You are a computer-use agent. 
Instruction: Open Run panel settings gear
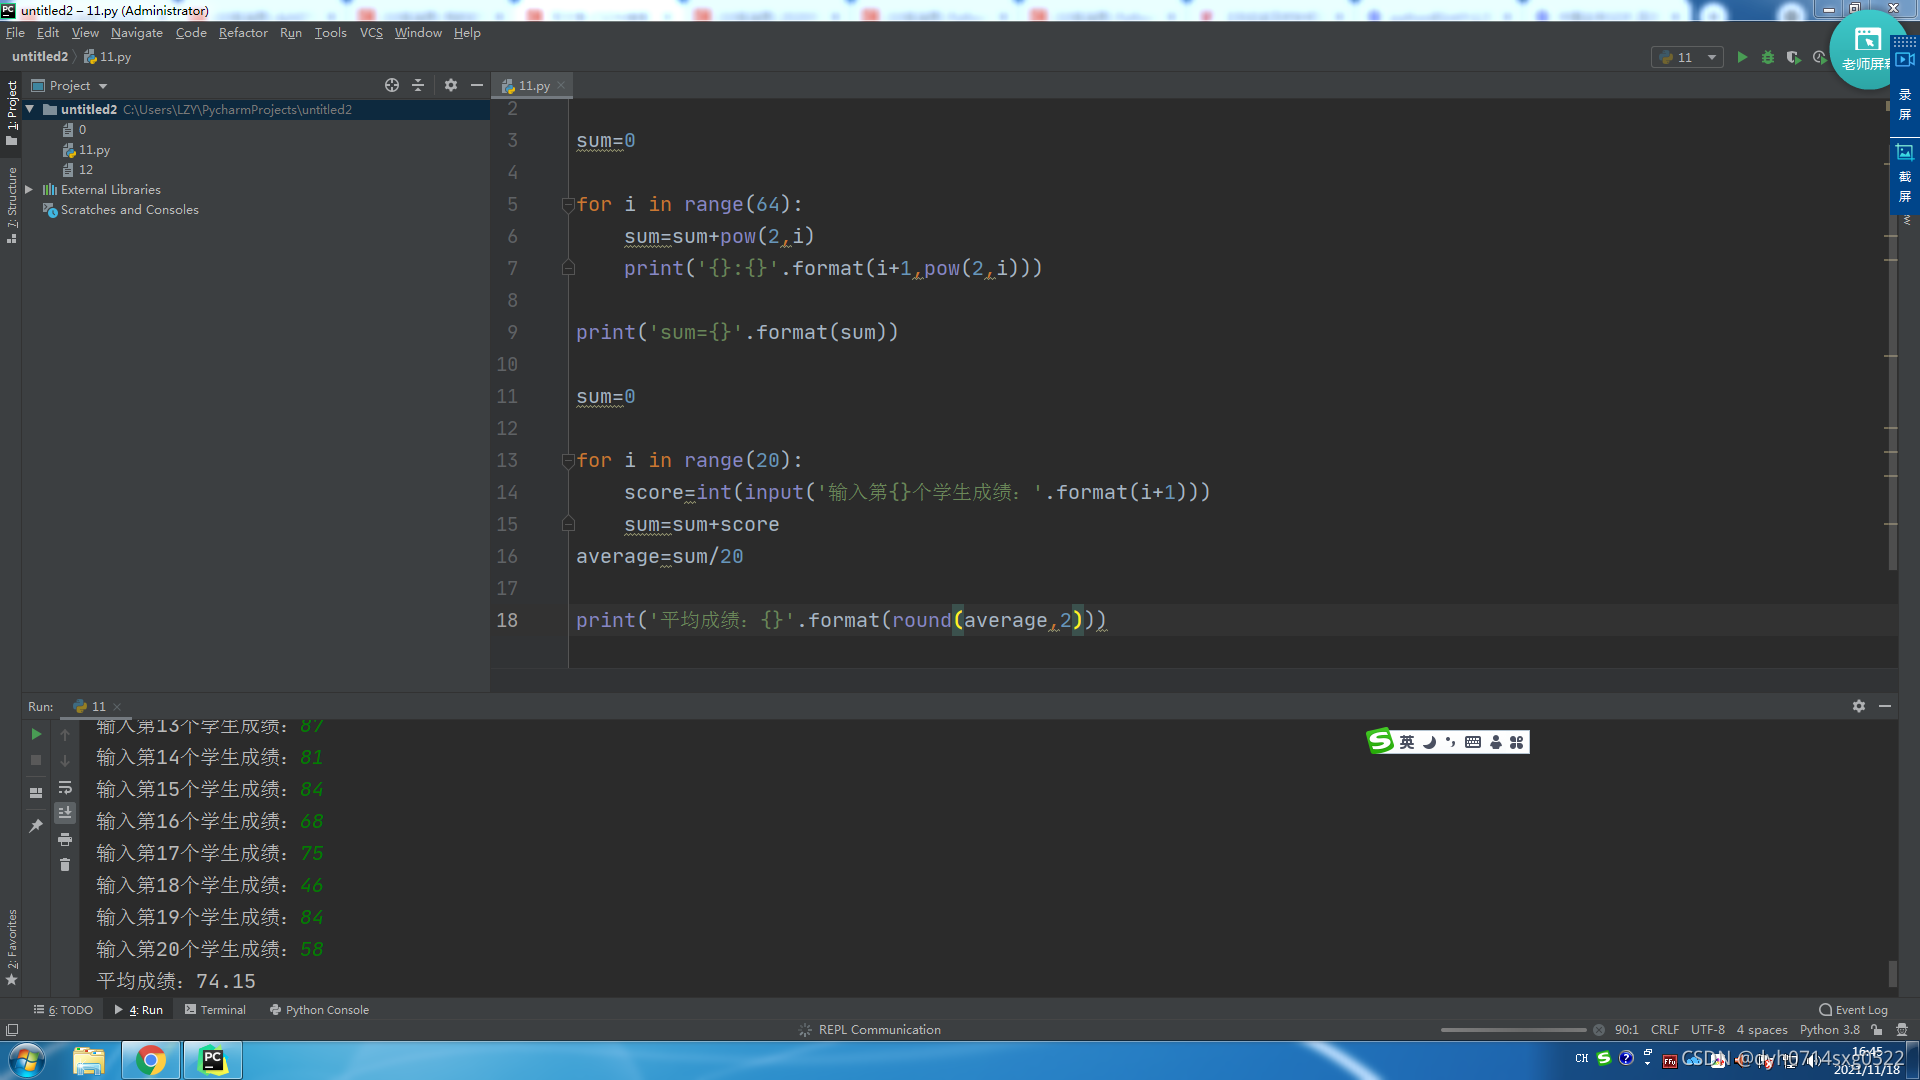click(1859, 706)
